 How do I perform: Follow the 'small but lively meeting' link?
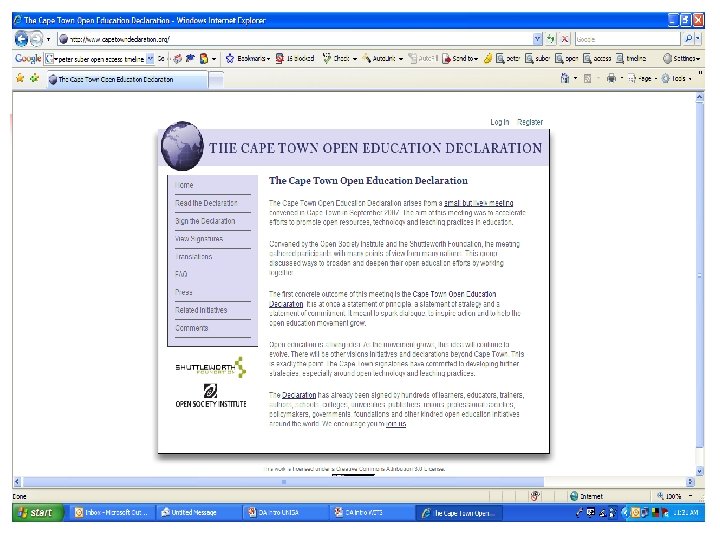[x=478, y=203]
